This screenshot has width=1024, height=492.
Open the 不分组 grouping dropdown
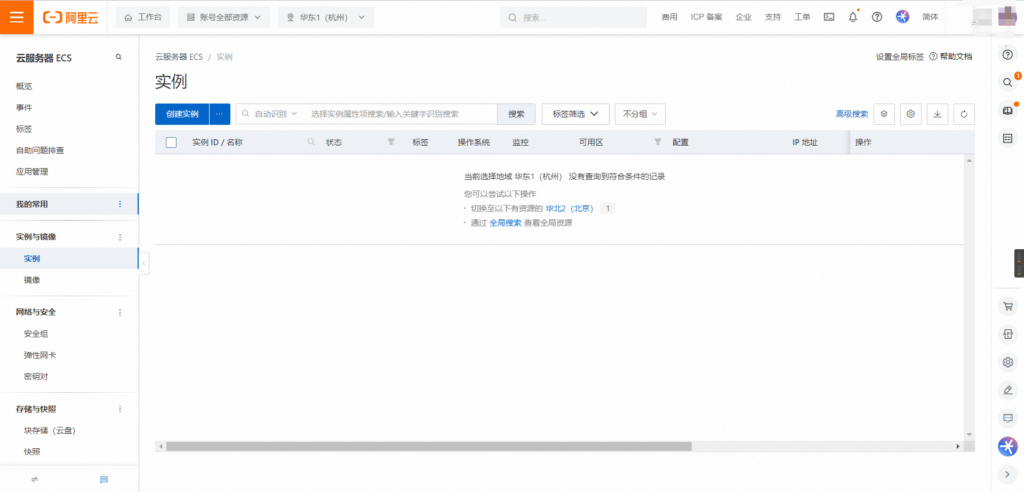click(640, 114)
